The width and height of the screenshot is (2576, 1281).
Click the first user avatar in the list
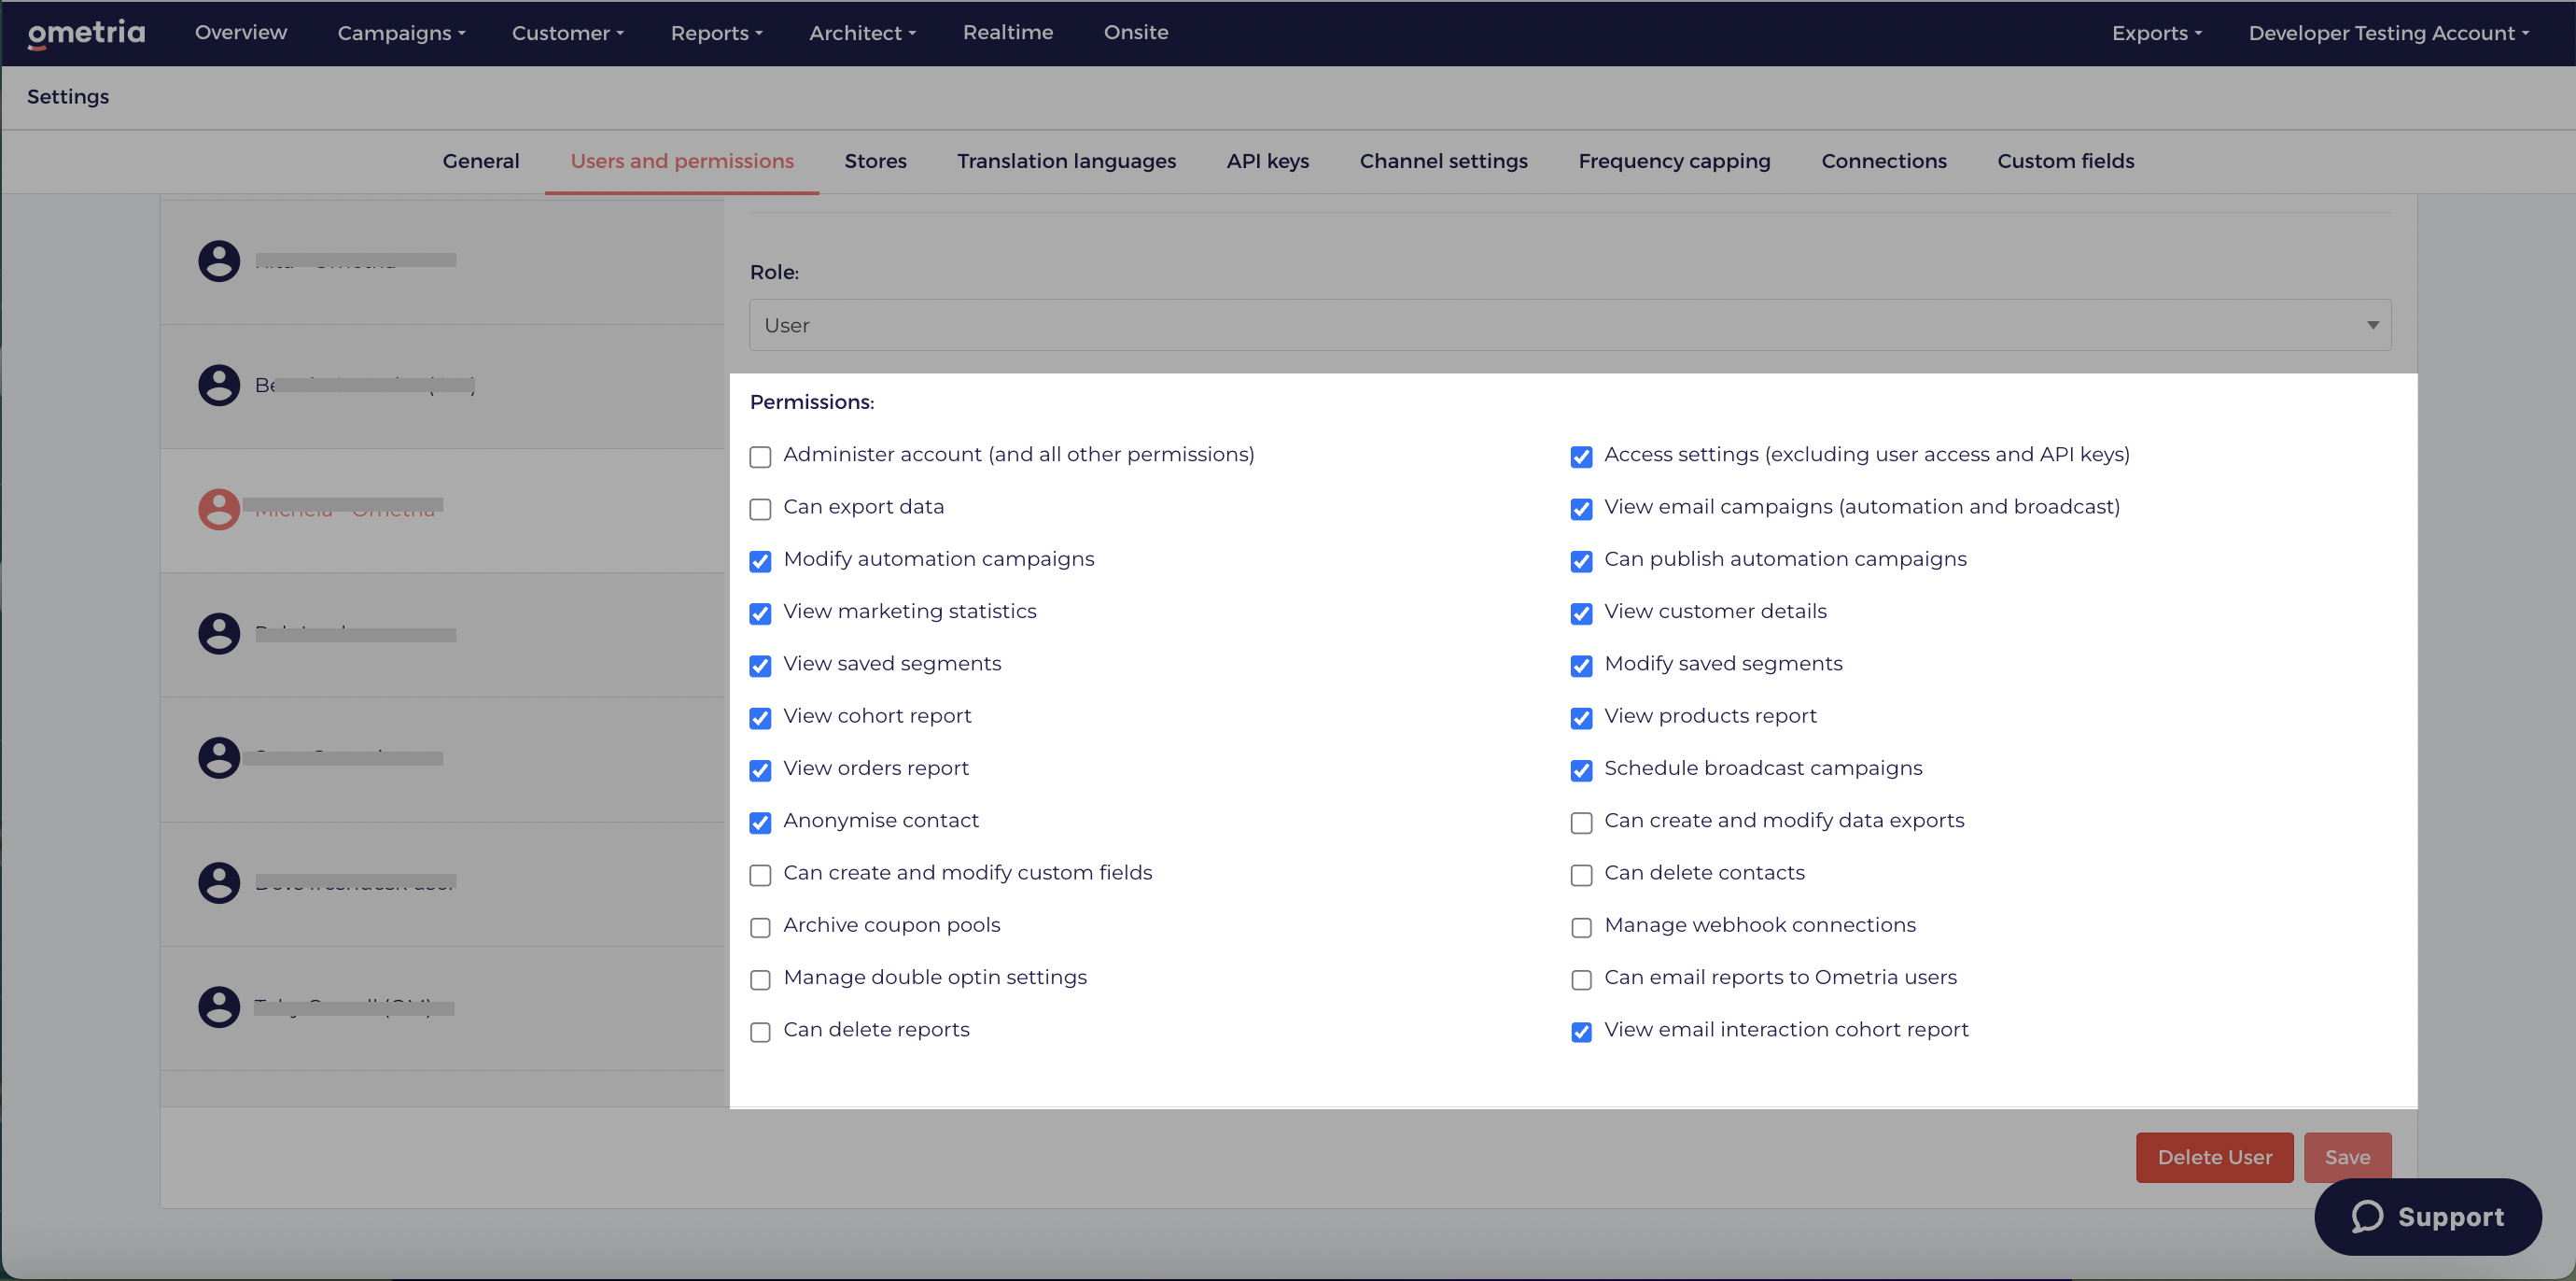[219, 261]
